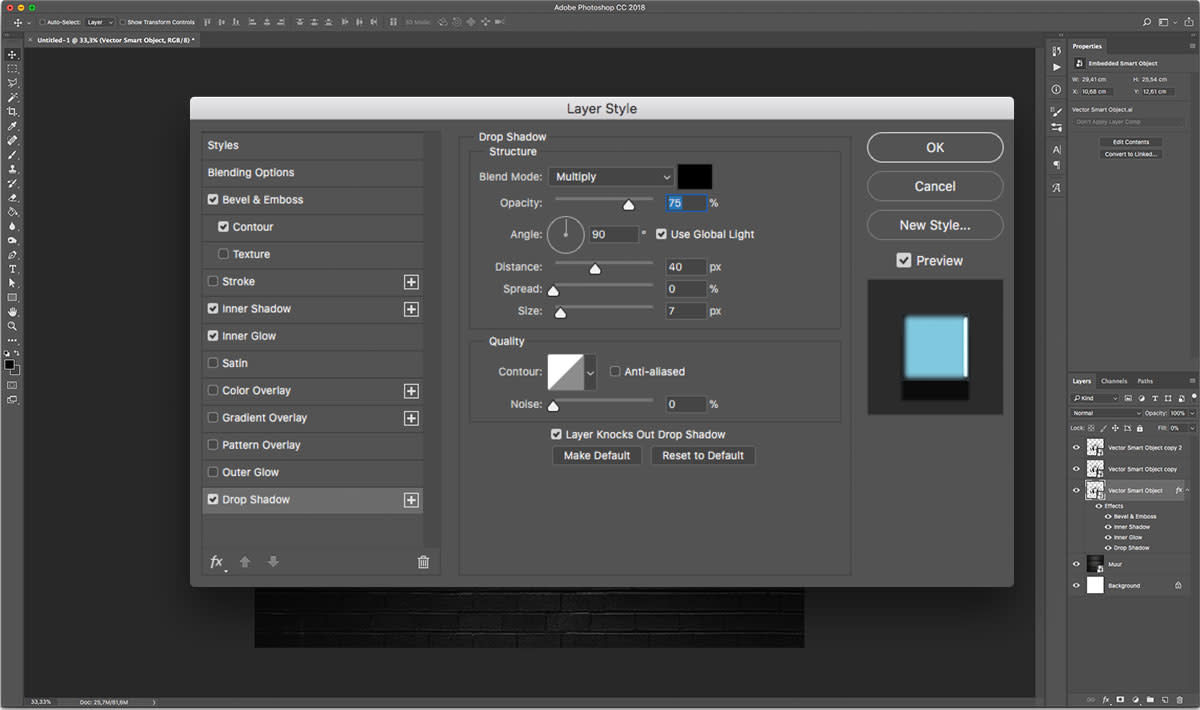1200x710 pixels.
Task: Toggle Use Global Light checkbox
Action: [x=661, y=234]
